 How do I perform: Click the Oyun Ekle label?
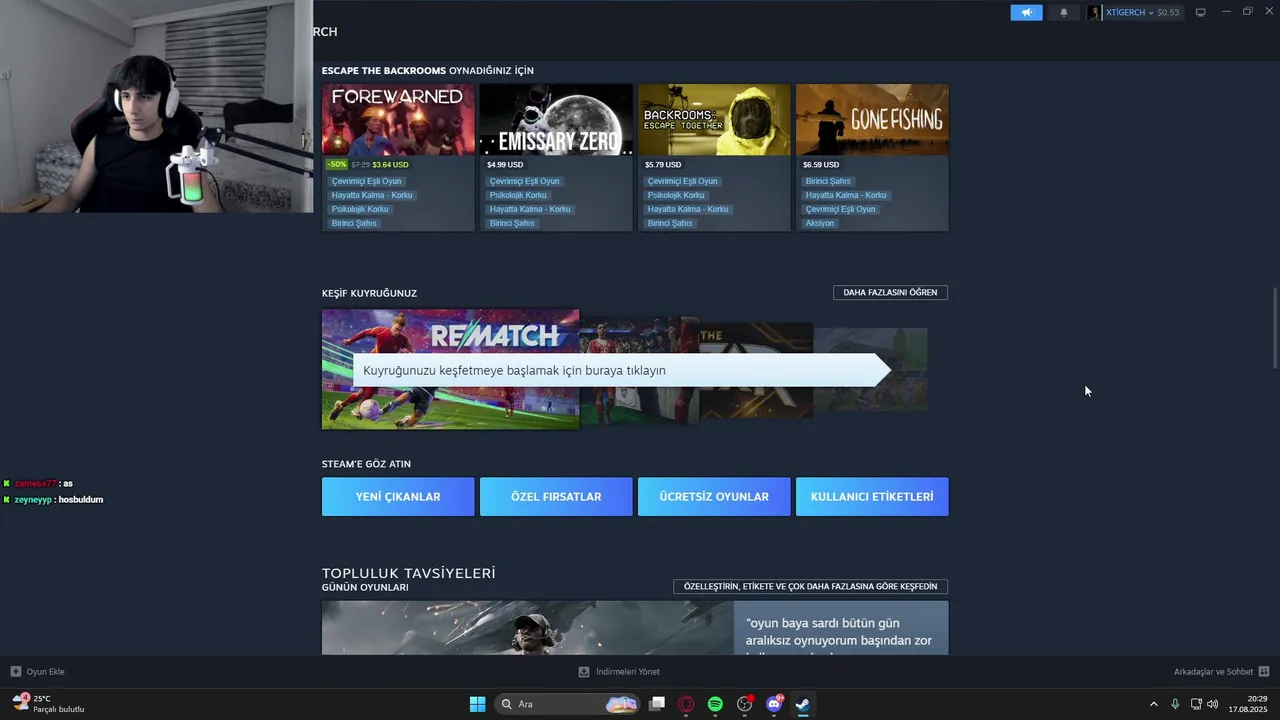click(46, 672)
